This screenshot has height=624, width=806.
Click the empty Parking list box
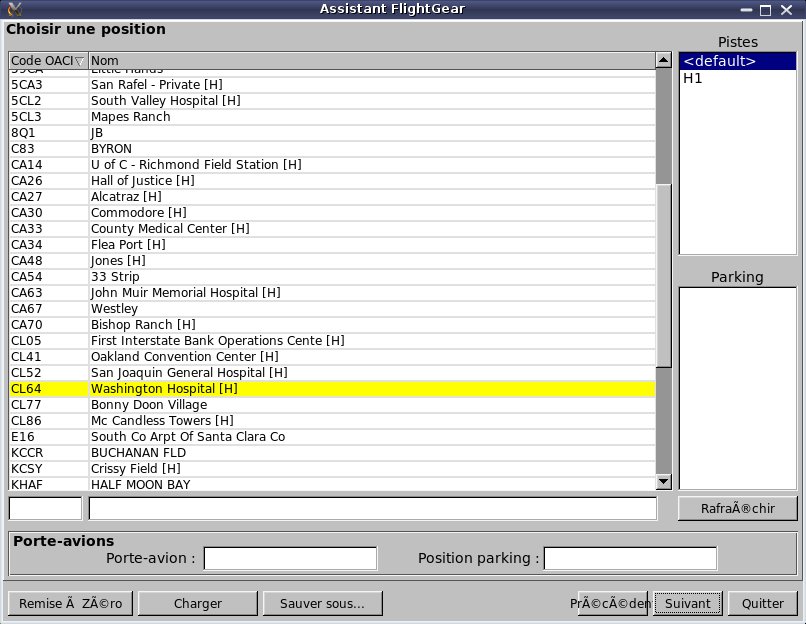click(738, 389)
